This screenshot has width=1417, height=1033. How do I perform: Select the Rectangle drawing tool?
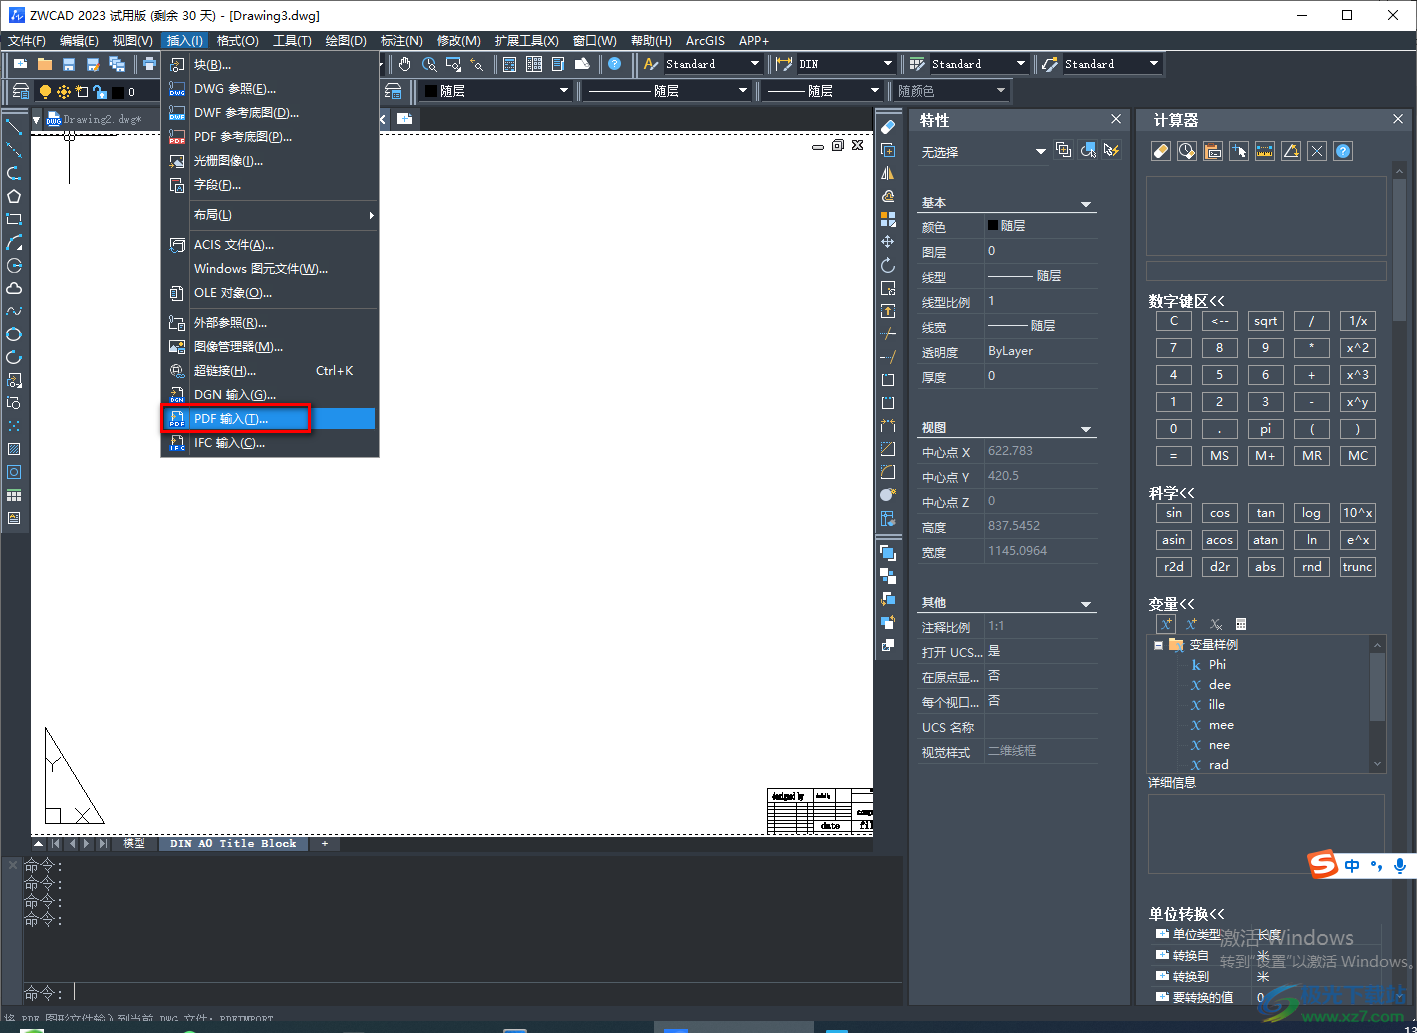(x=14, y=219)
